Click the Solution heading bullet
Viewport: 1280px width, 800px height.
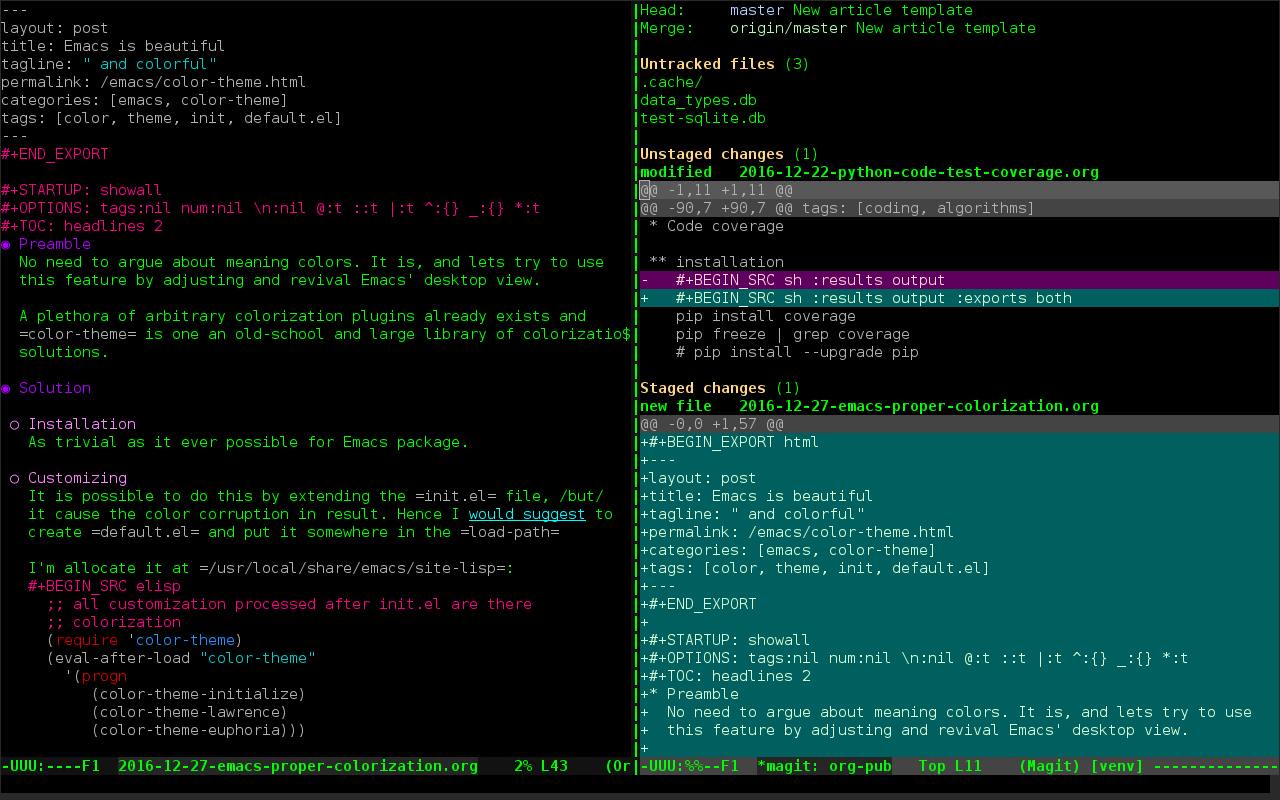[x=6, y=388]
